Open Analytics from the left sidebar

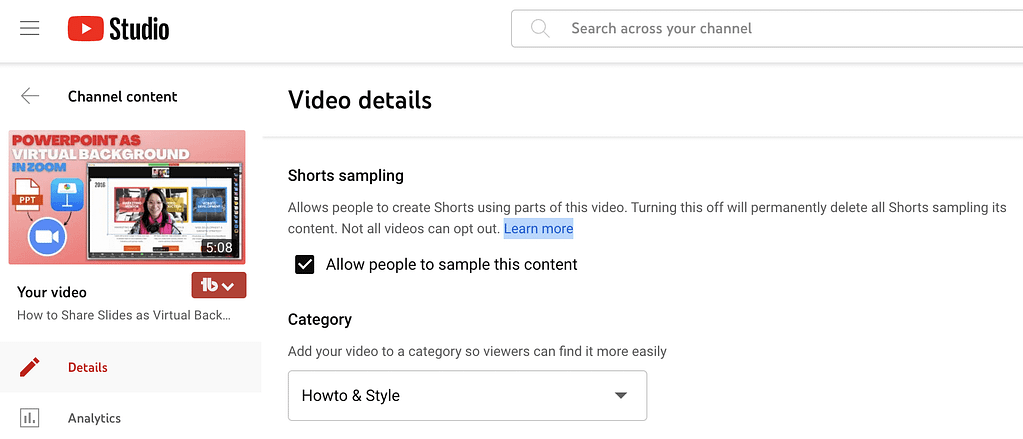(94, 418)
